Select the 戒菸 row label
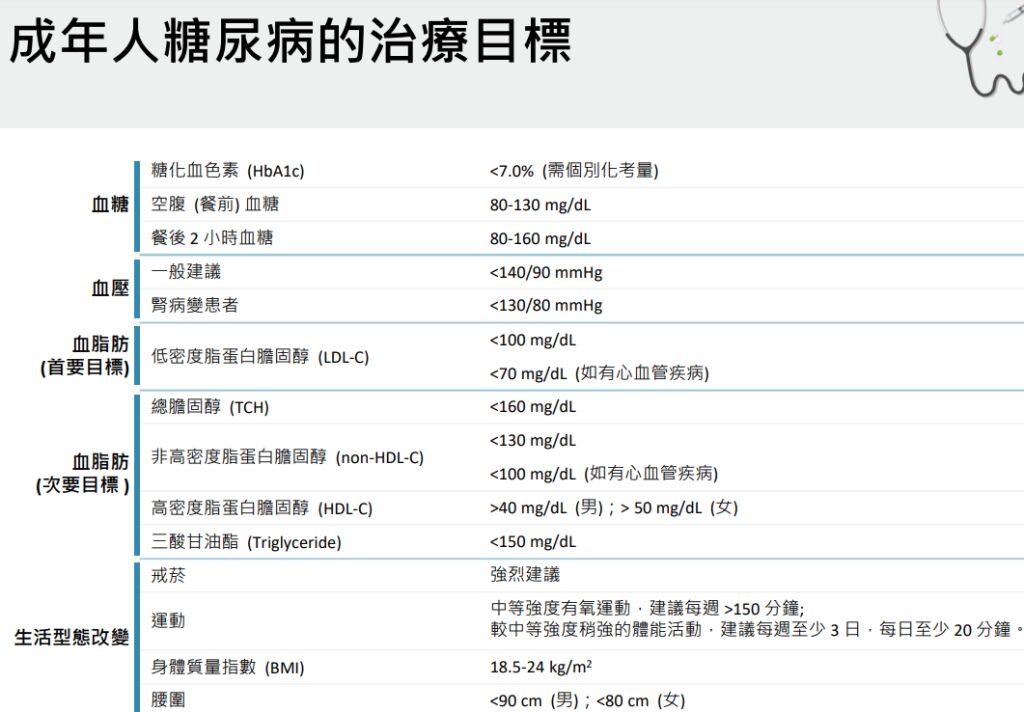This screenshot has height=712, width=1024. pos(168,576)
